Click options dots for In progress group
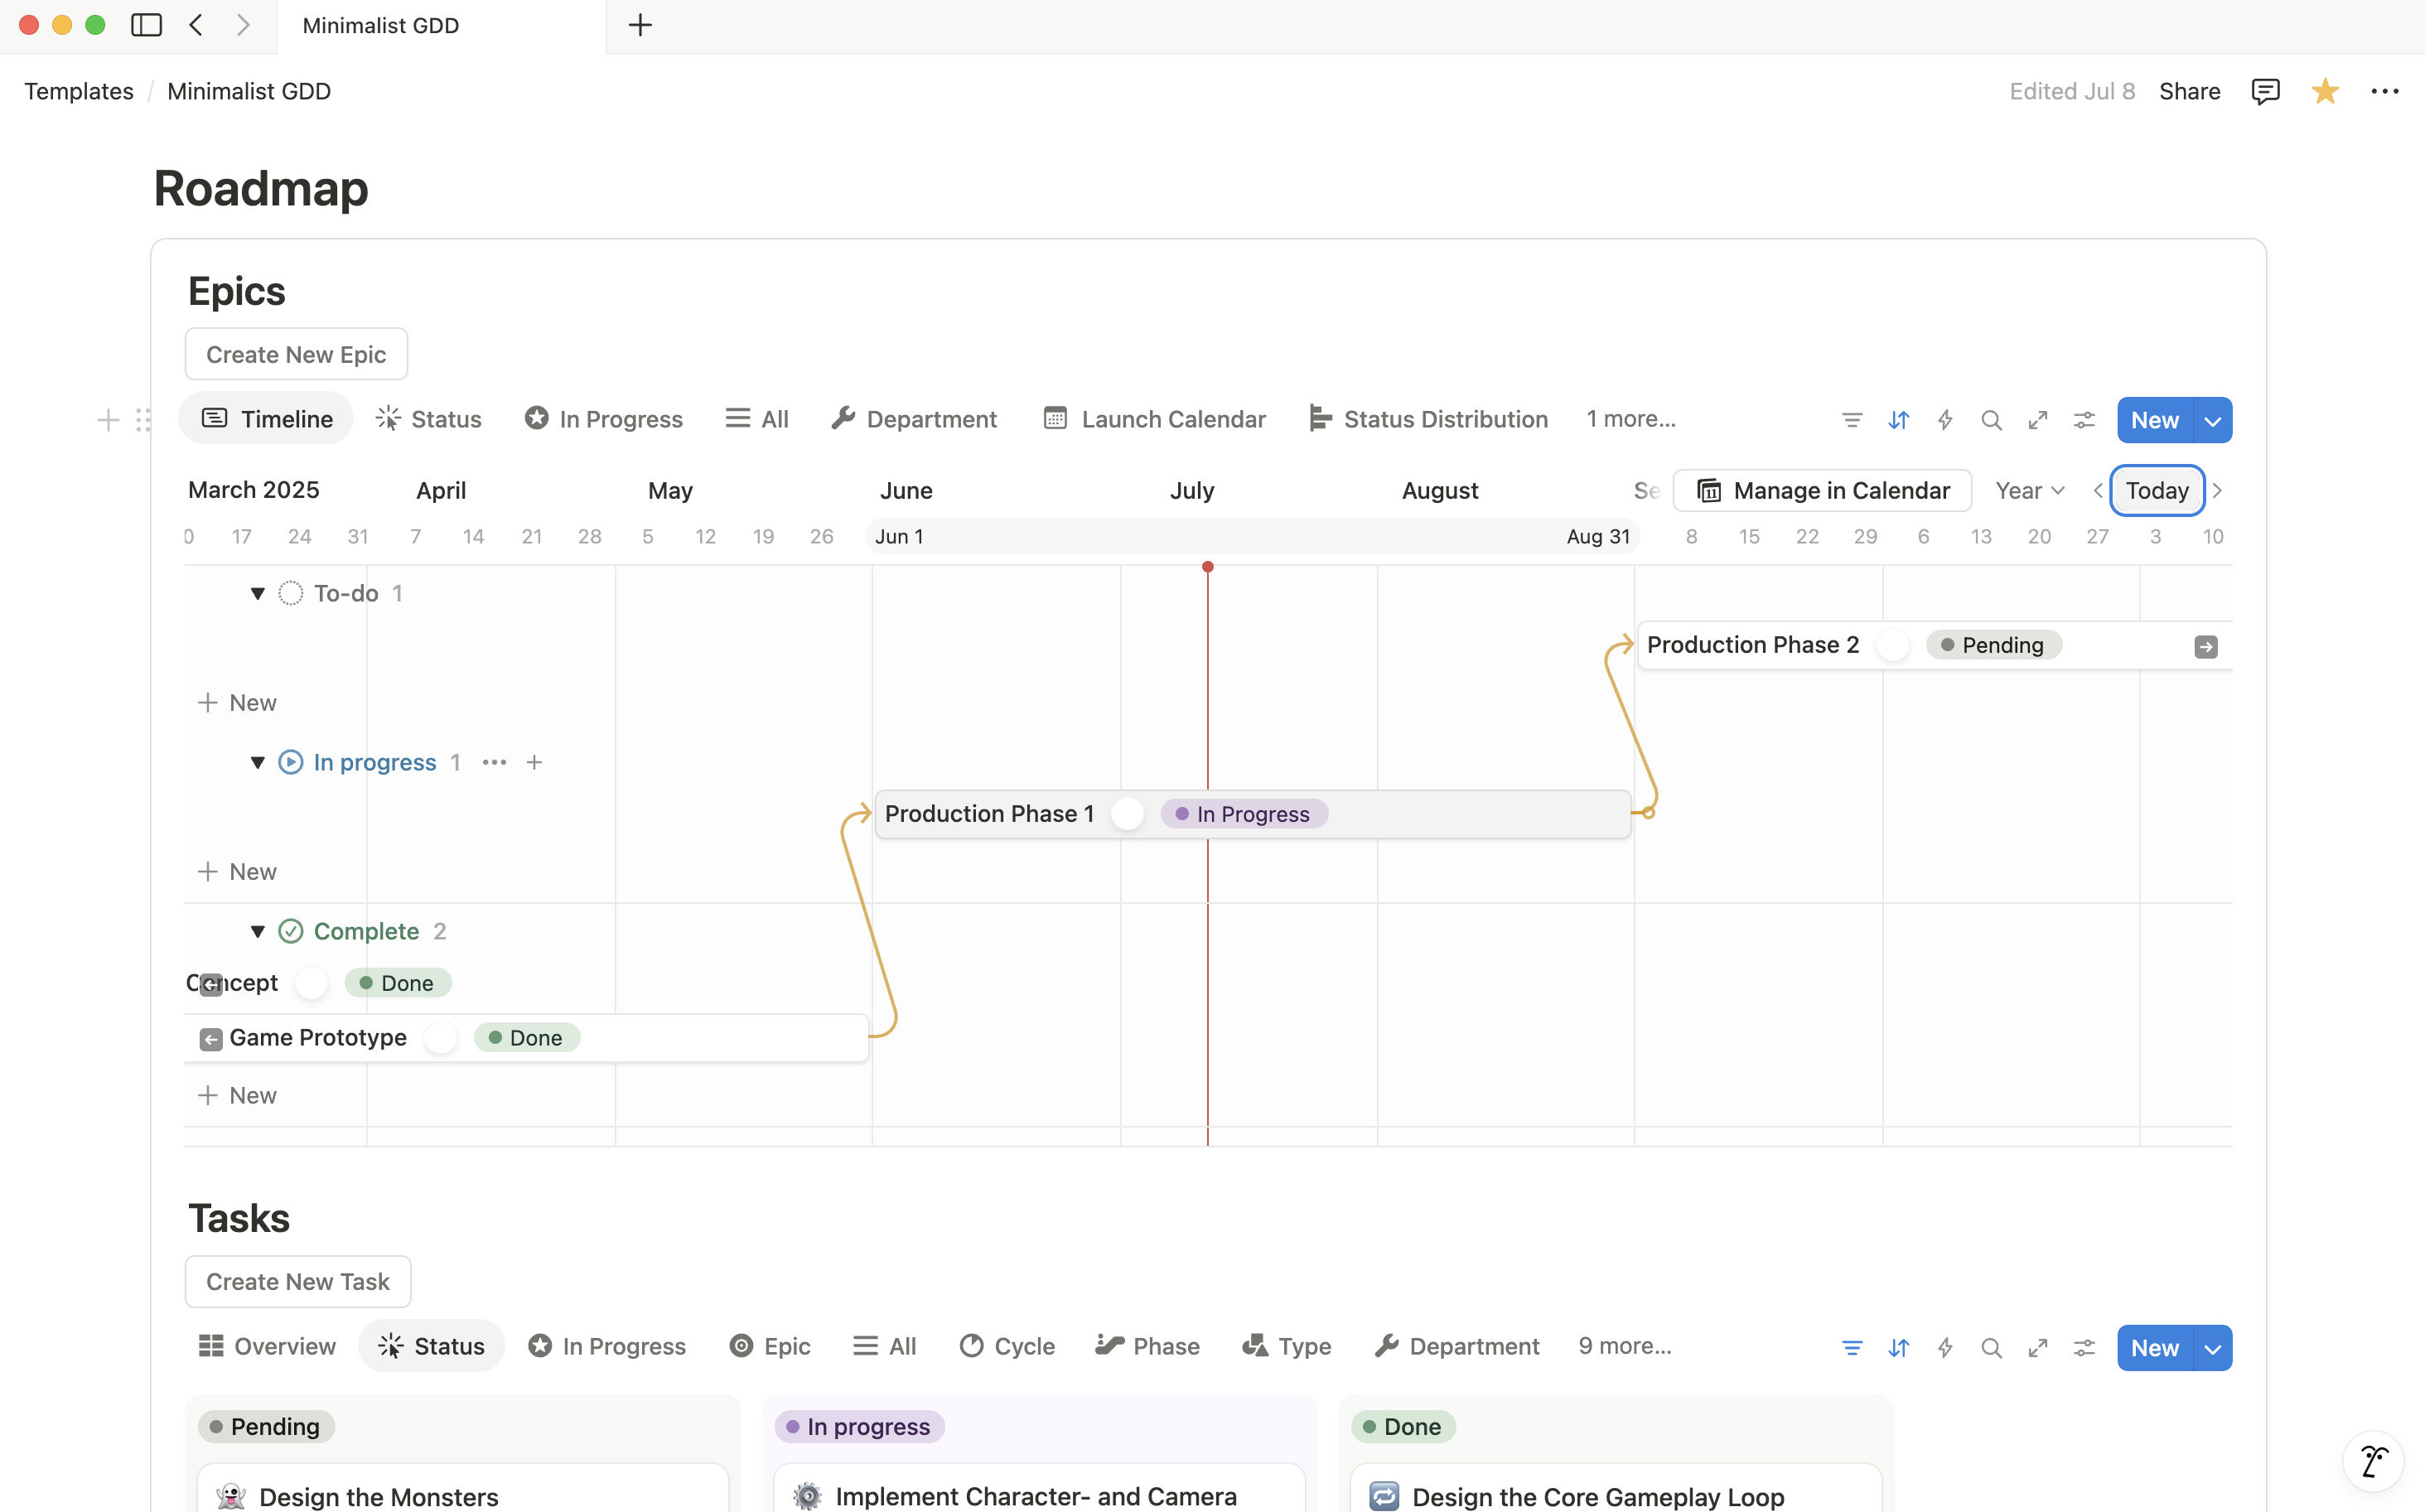This screenshot has width=2425, height=1512. coord(494,762)
